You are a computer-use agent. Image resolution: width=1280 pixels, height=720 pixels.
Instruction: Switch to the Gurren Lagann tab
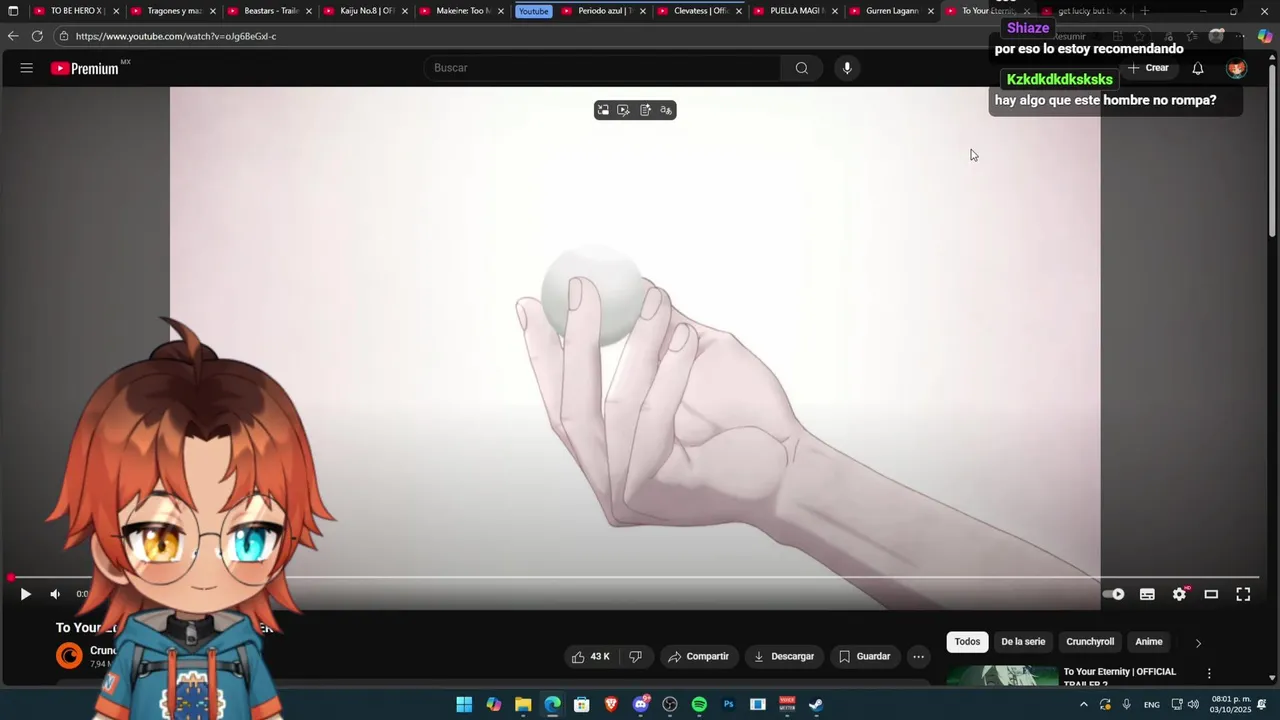(x=891, y=11)
